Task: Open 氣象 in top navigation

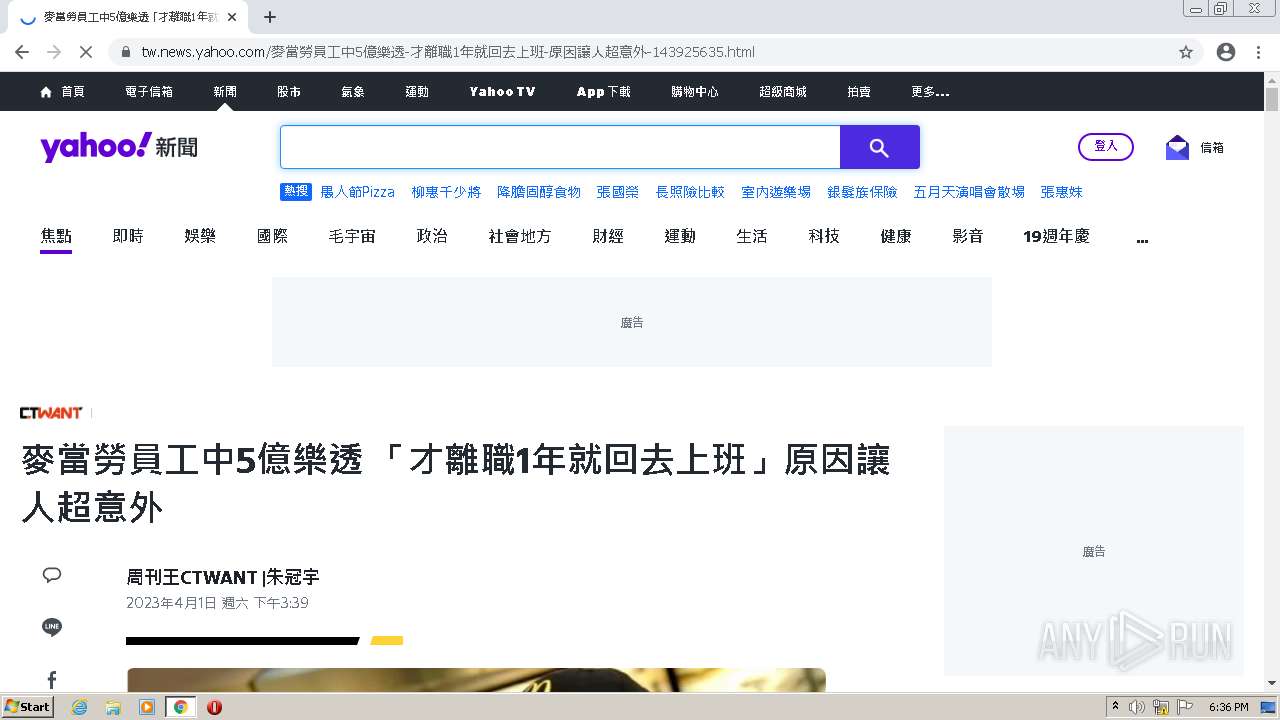Action: pyautogui.click(x=353, y=91)
